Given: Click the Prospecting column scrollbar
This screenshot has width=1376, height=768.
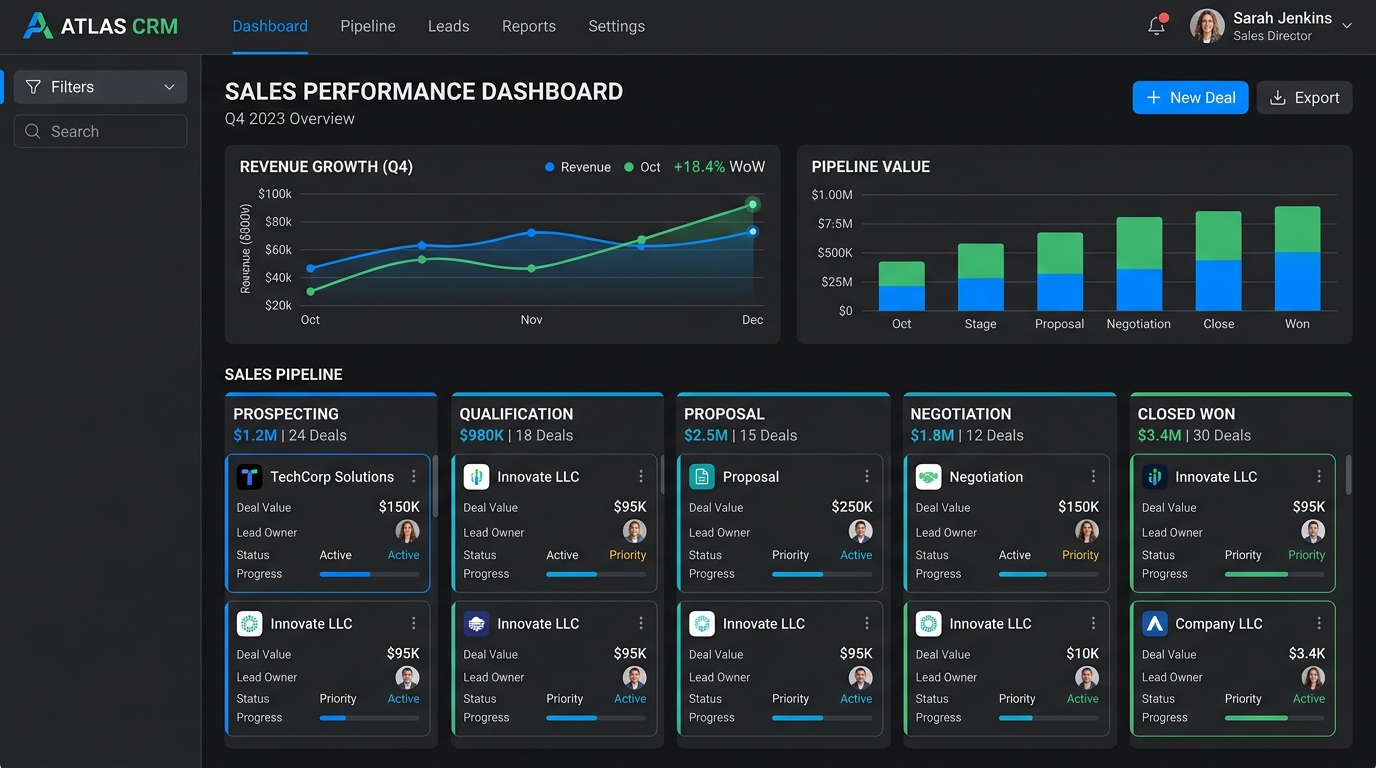Looking at the screenshot, I should 435,487.
